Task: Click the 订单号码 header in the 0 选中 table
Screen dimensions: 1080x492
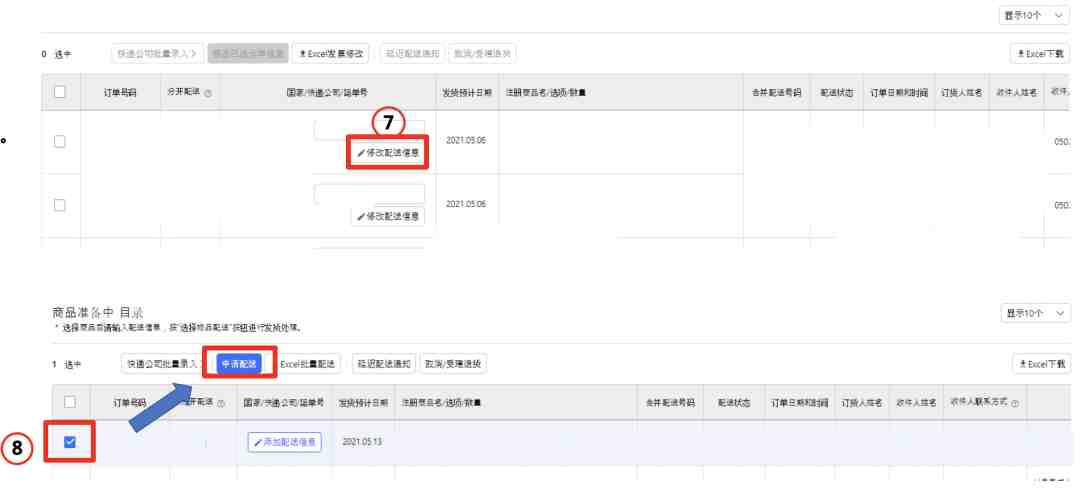Action: click(x=120, y=92)
